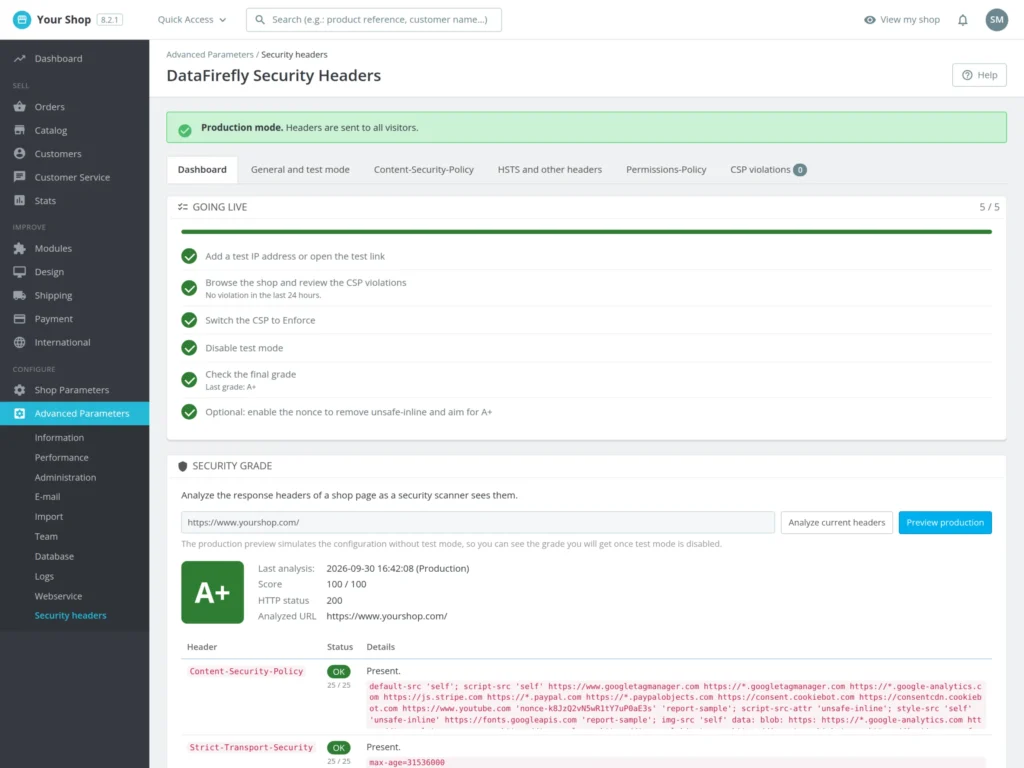
Task: Click the OK status badge for Strict-Transport-Security
Action: pyautogui.click(x=338, y=748)
